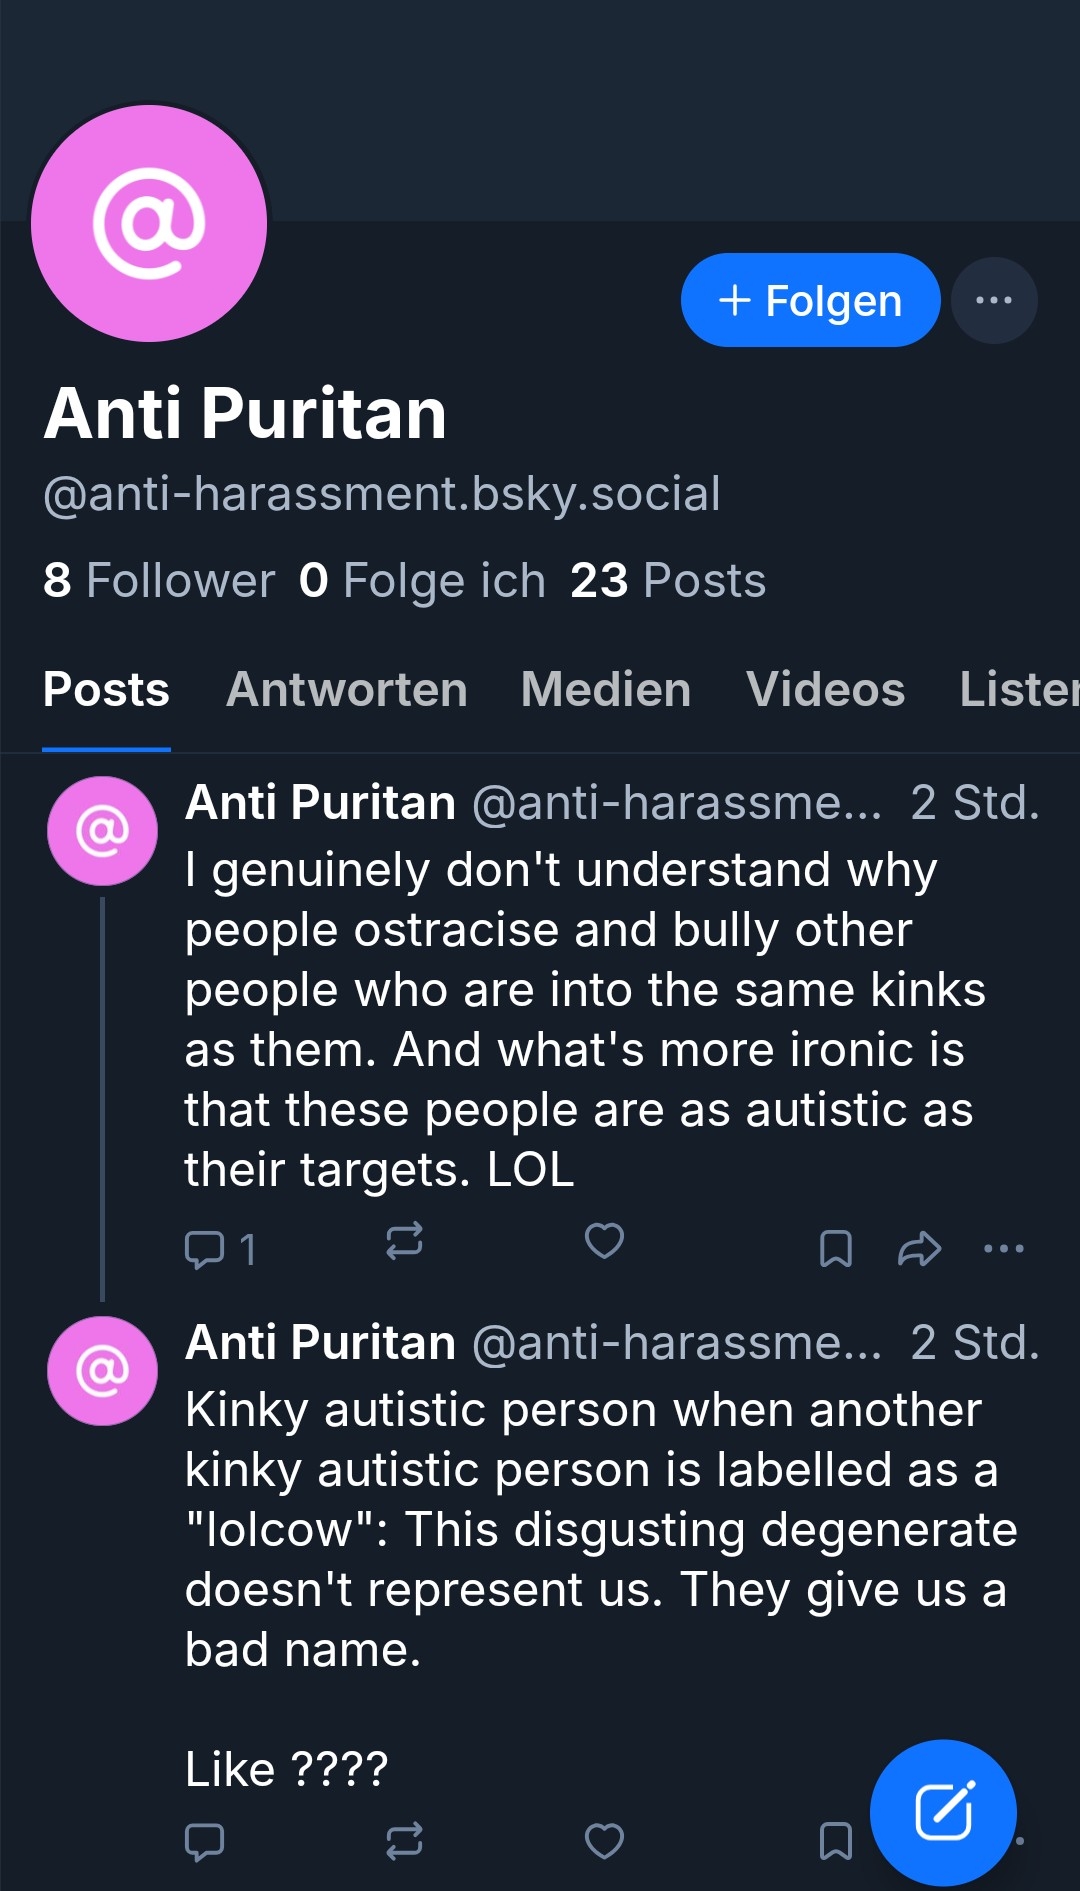Open the "0 Folge ich" list
The width and height of the screenshot is (1080, 1891).
(x=422, y=581)
